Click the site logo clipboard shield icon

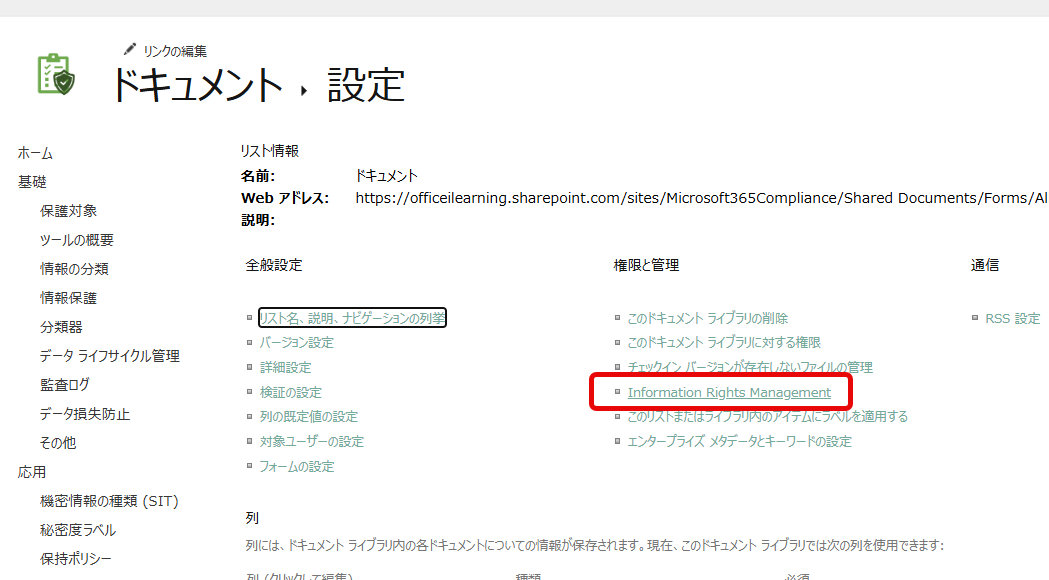(55, 75)
